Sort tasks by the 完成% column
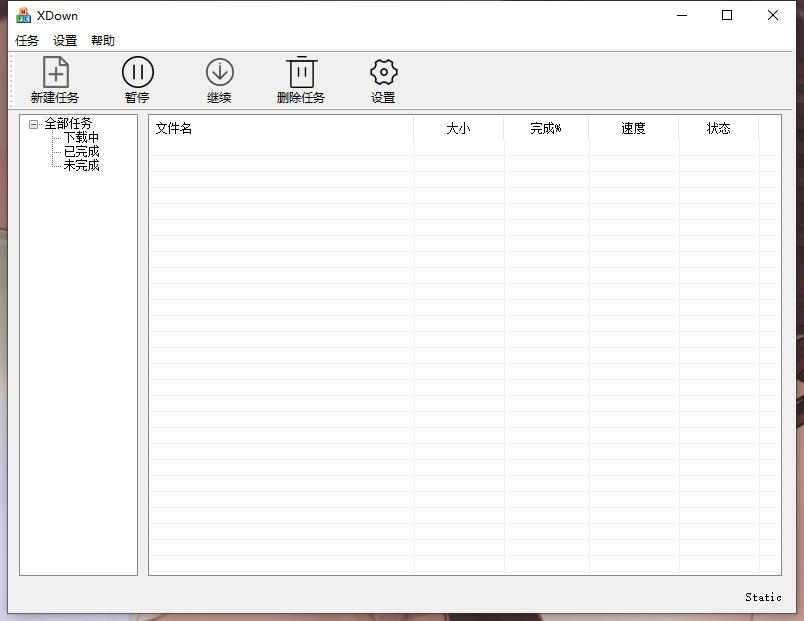This screenshot has width=804, height=621. 547,129
